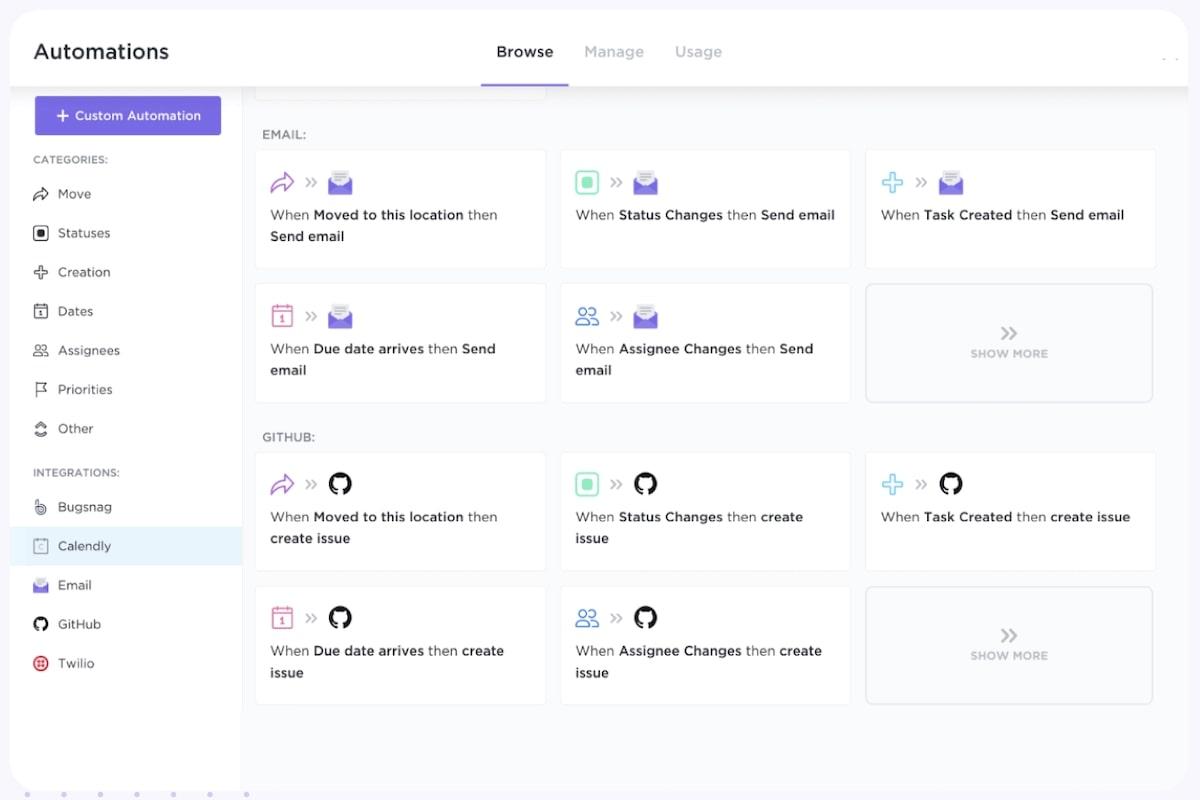Click the Twilio integration icon
Viewport: 1200px width, 800px height.
coord(41,663)
